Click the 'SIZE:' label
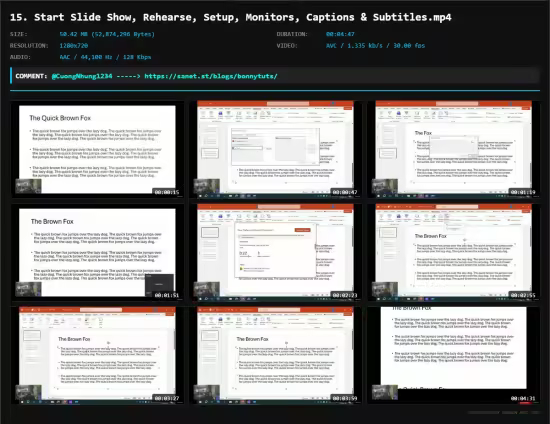The height and width of the screenshot is (424, 550). pyautogui.click(x=19, y=34)
